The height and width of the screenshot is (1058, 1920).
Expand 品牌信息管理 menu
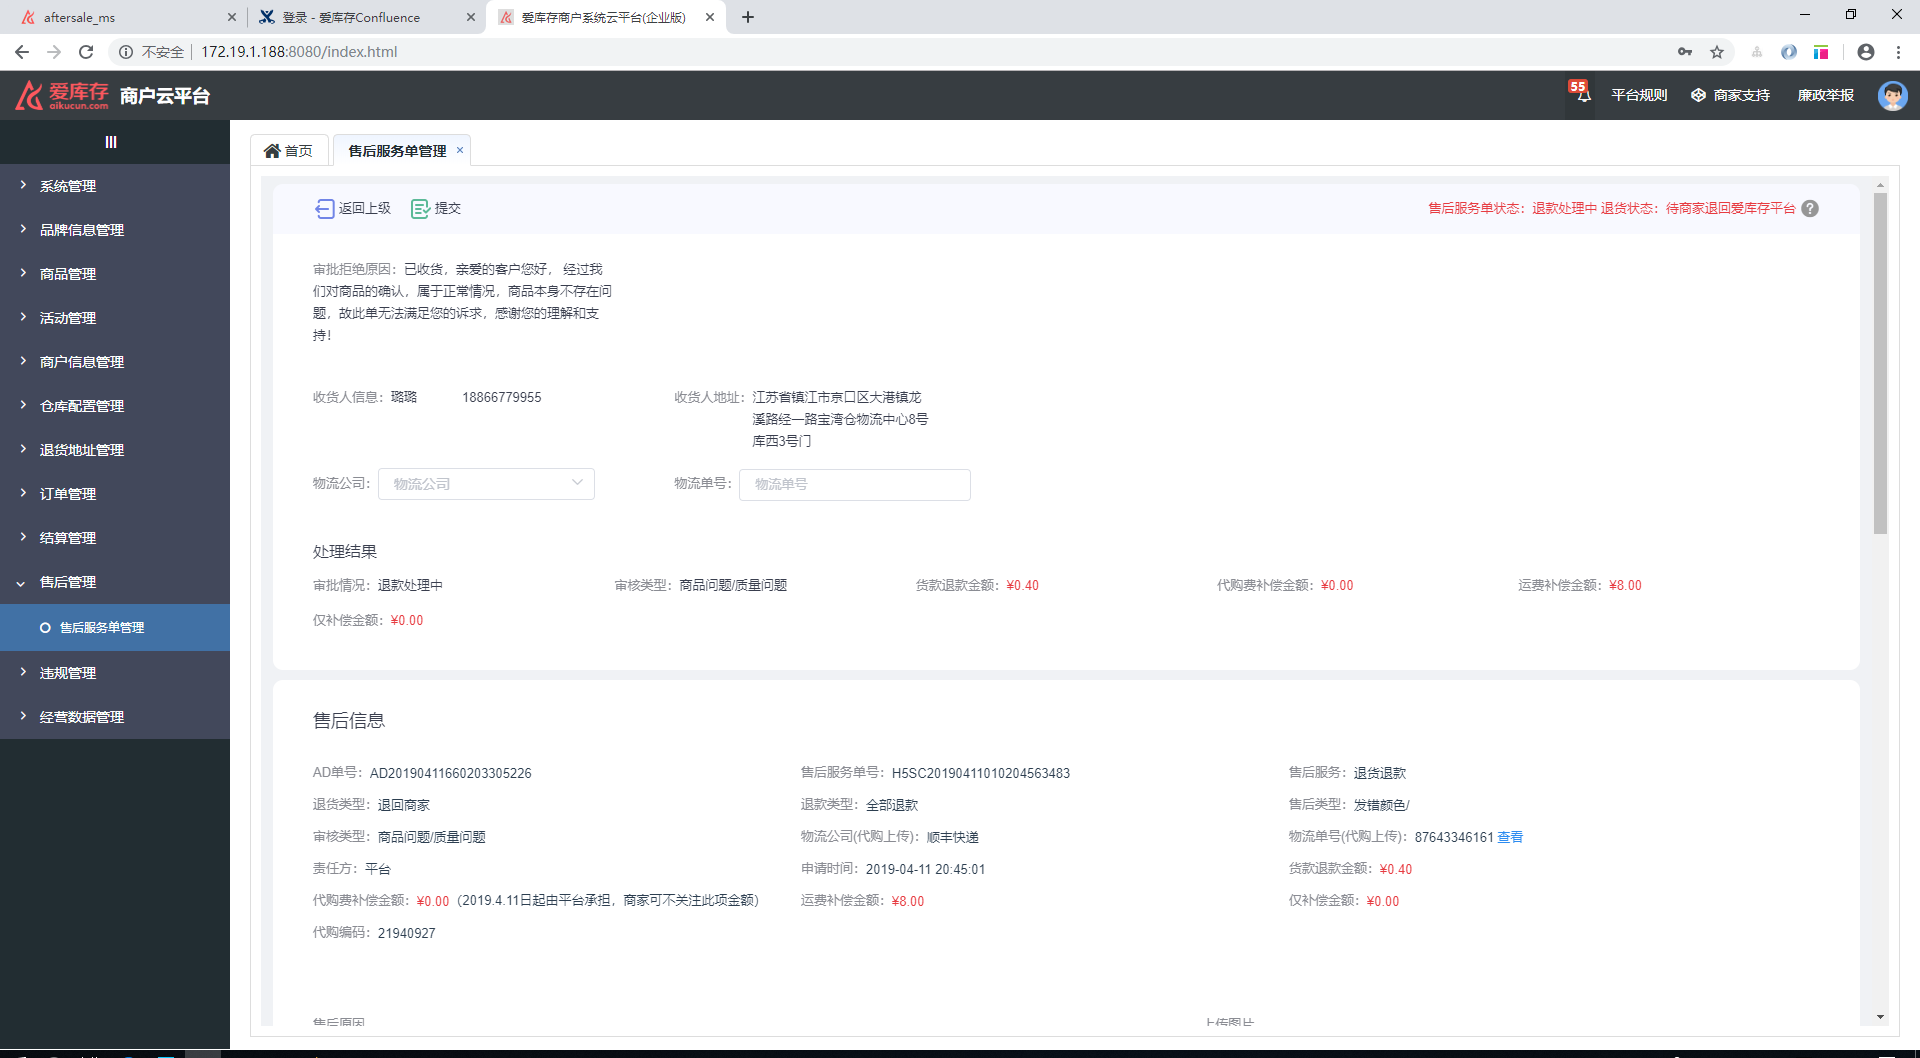pyautogui.click(x=115, y=230)
